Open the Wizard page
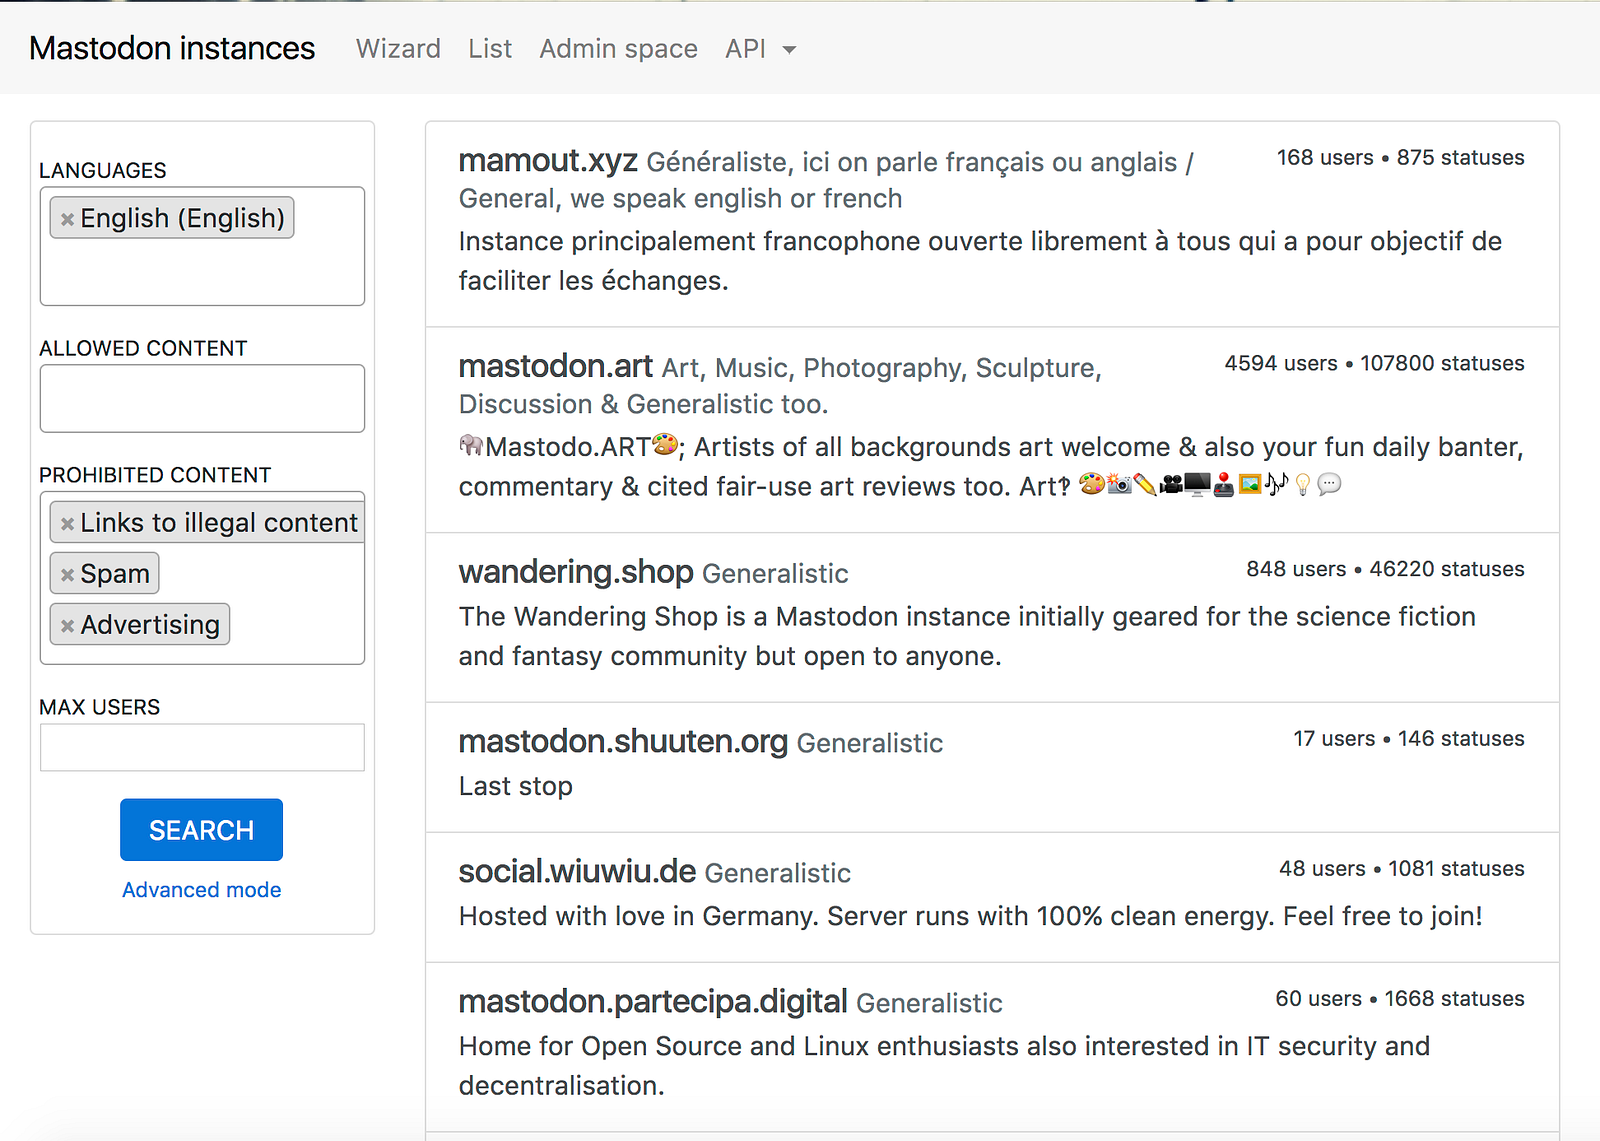1600x1141 pixels. pyautogui.click(x=398, y=49)
